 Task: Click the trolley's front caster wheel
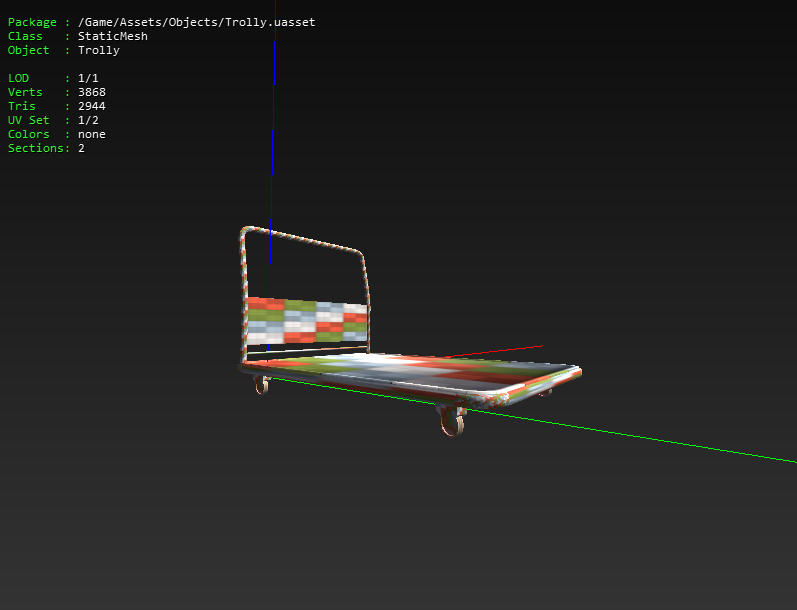coord(452,421)
